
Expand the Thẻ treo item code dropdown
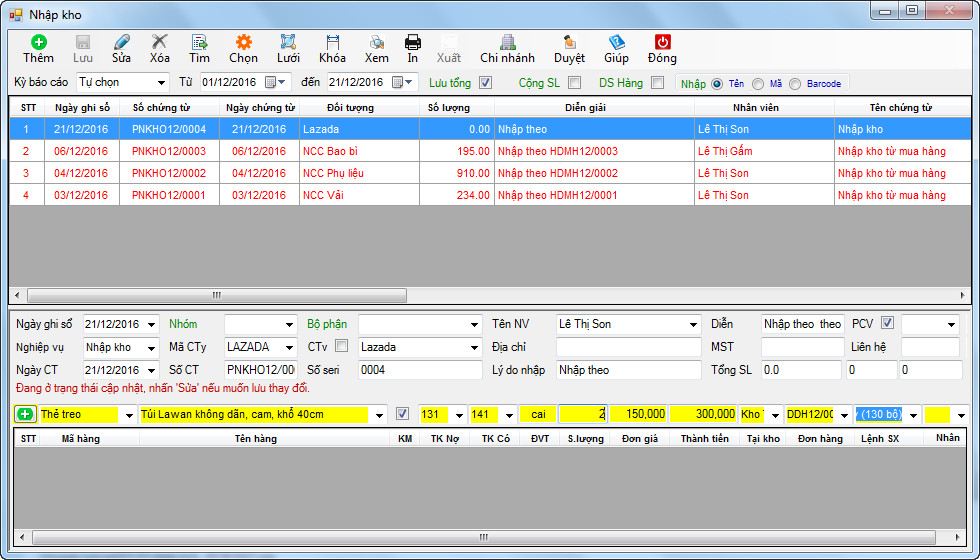tap(130, 414)
